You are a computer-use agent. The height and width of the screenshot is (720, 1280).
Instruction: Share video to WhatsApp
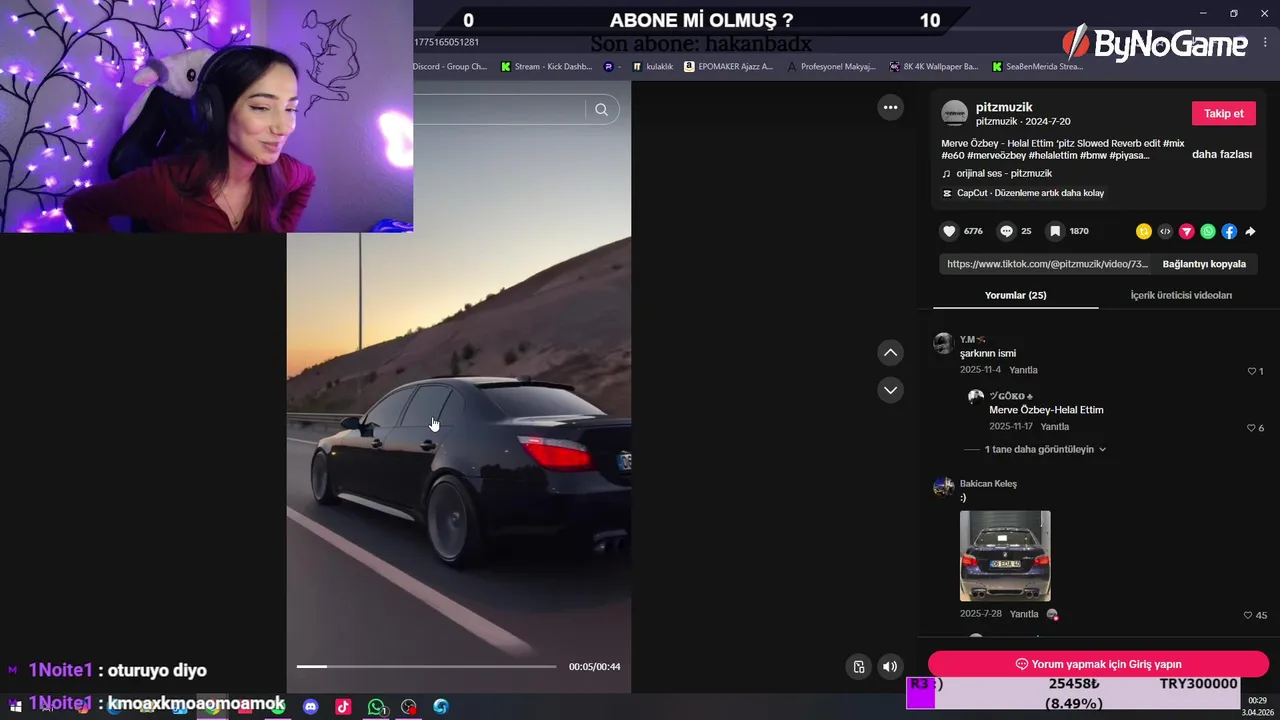(x=1208, y=231)
